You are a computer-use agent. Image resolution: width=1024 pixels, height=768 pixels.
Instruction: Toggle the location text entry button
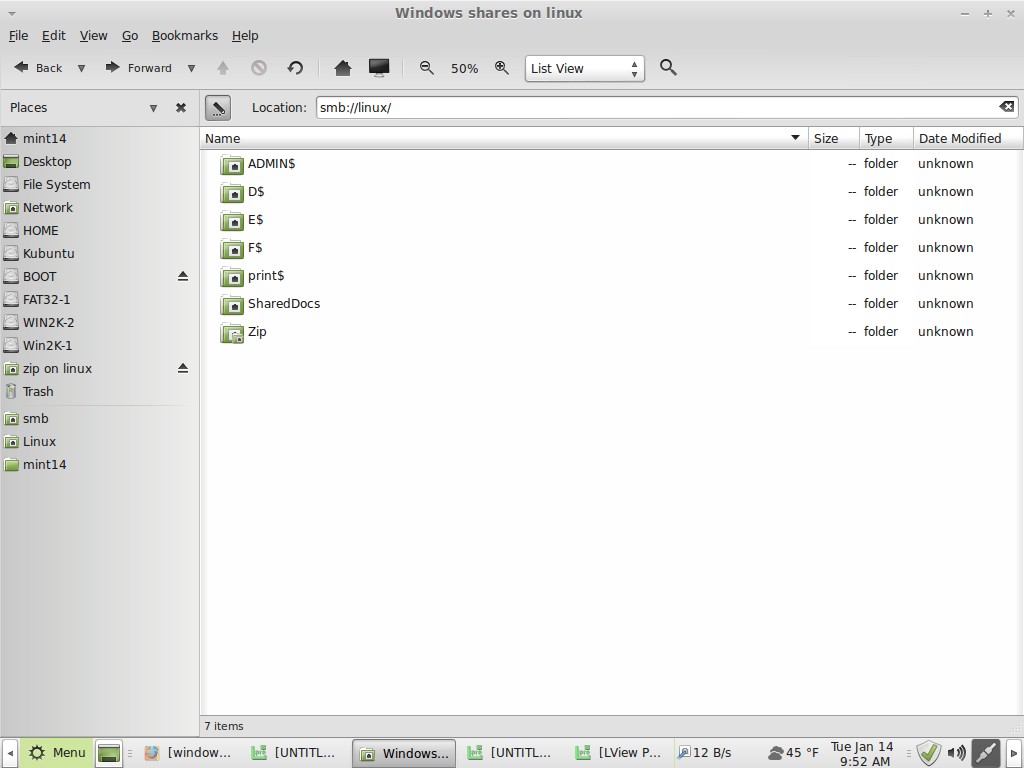point(218,107)
